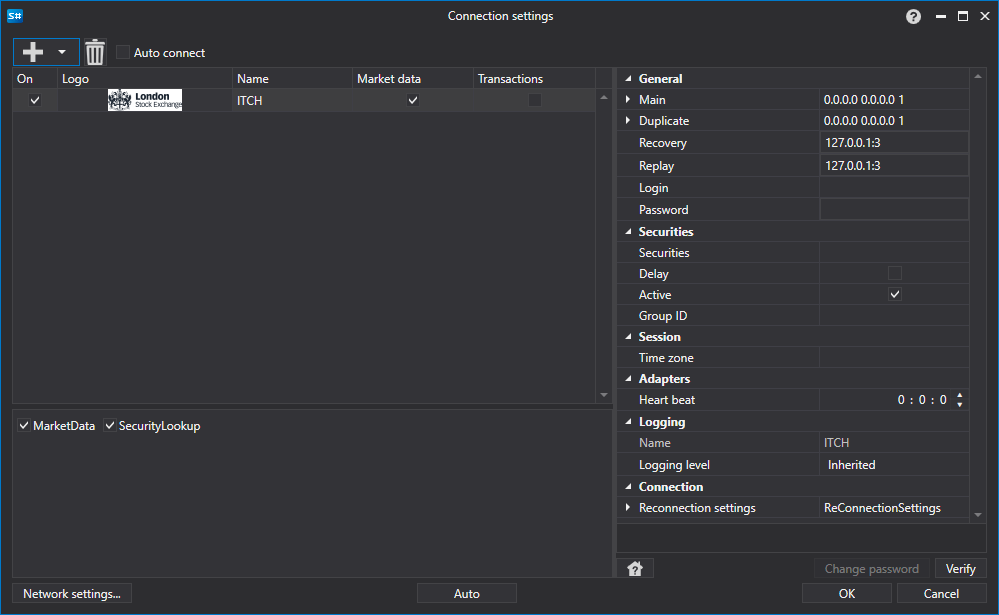Click the On column header
The height and width of the screenshot is (615, 999).
(x=35, y=78)
